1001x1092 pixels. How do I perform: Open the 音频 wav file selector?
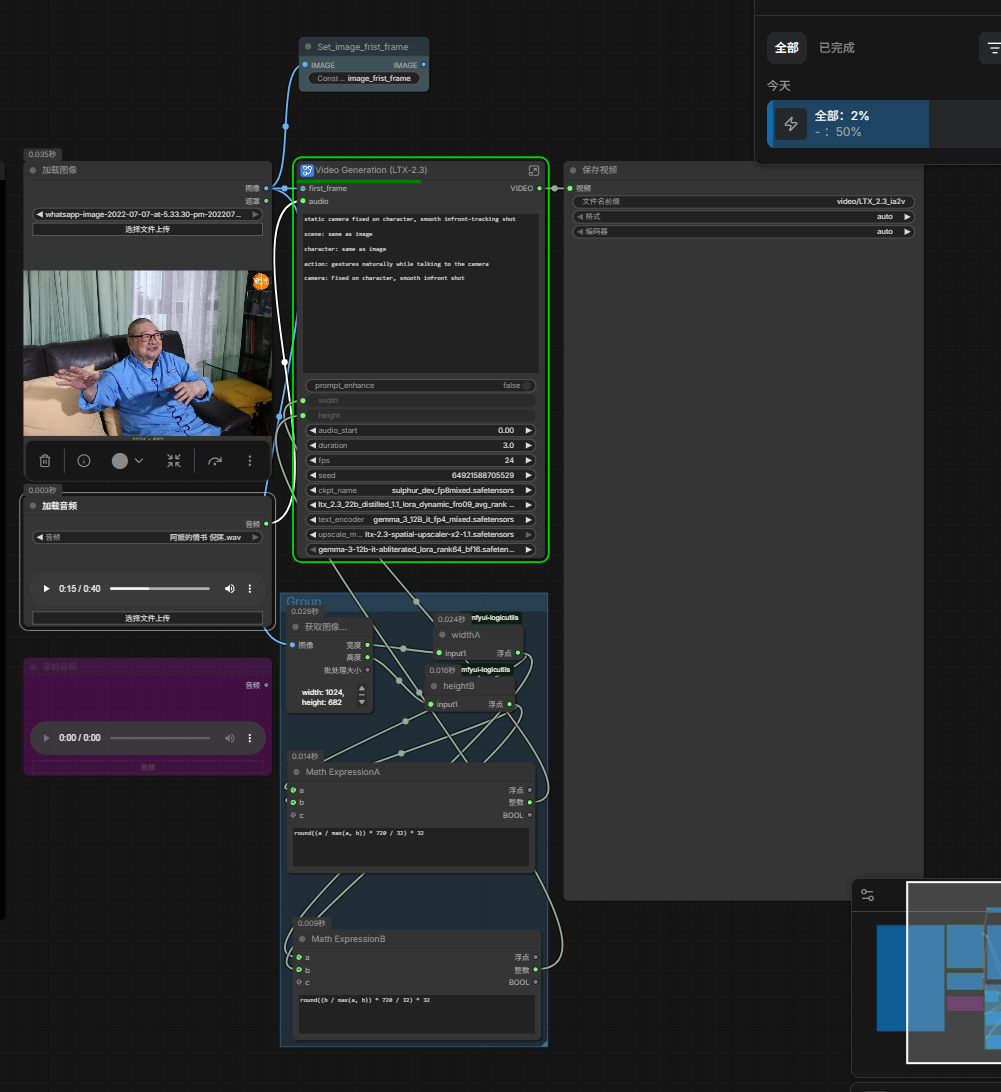147,538
